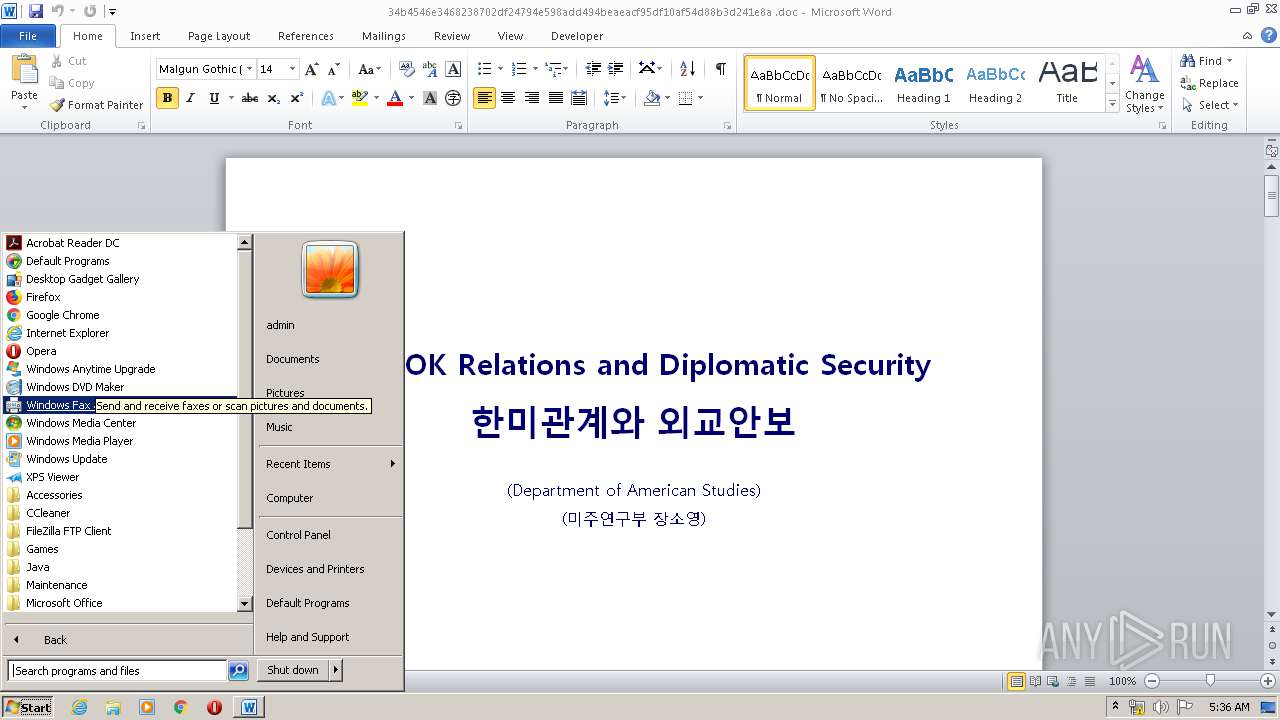This screenshot has width=1280, height=720.
Task: Click the search magnifier in Start menu
Action: (238, 671)
